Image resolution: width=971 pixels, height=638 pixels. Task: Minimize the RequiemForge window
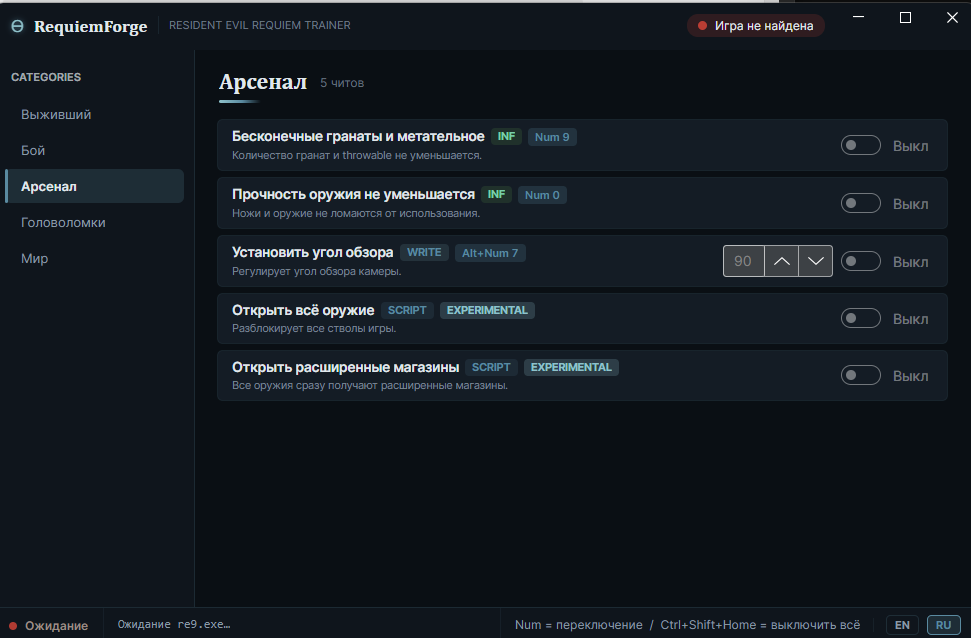tap(858, 17)
